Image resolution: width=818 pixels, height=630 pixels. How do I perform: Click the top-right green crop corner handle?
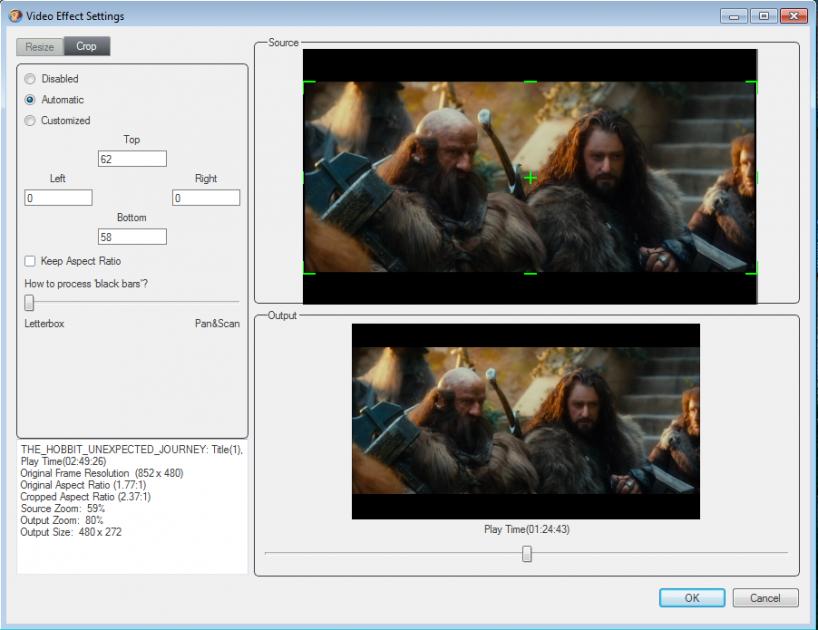coord(752,86)
